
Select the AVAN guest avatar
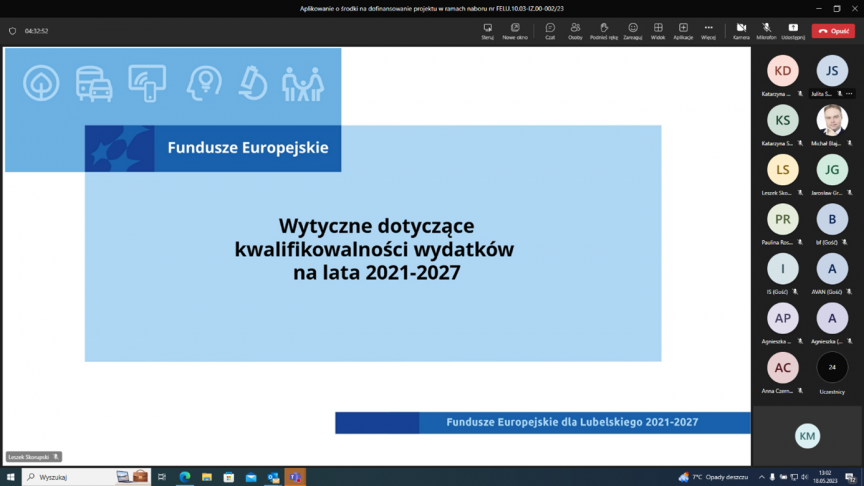tap(832, 269)
